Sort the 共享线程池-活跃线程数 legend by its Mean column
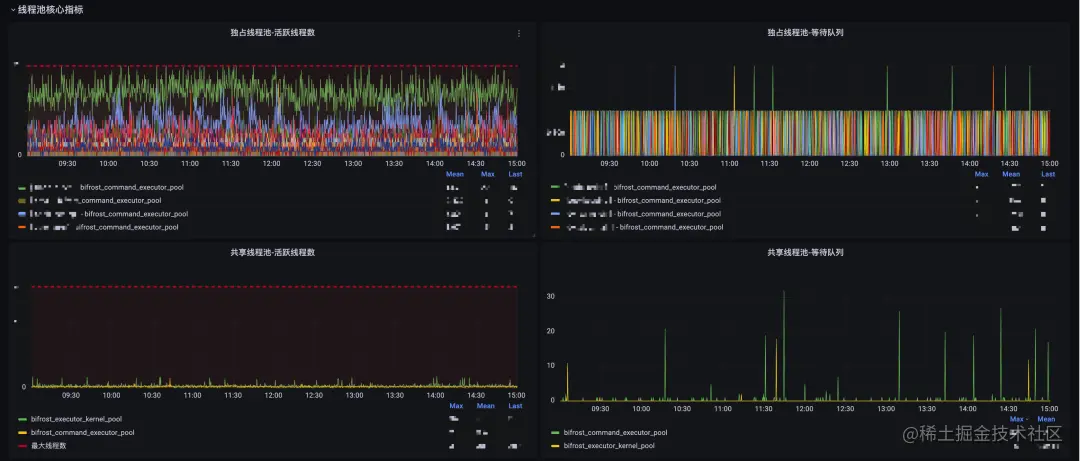This screenshot has height=461, width=1080. pyautogui.click(x=486, y=406)
